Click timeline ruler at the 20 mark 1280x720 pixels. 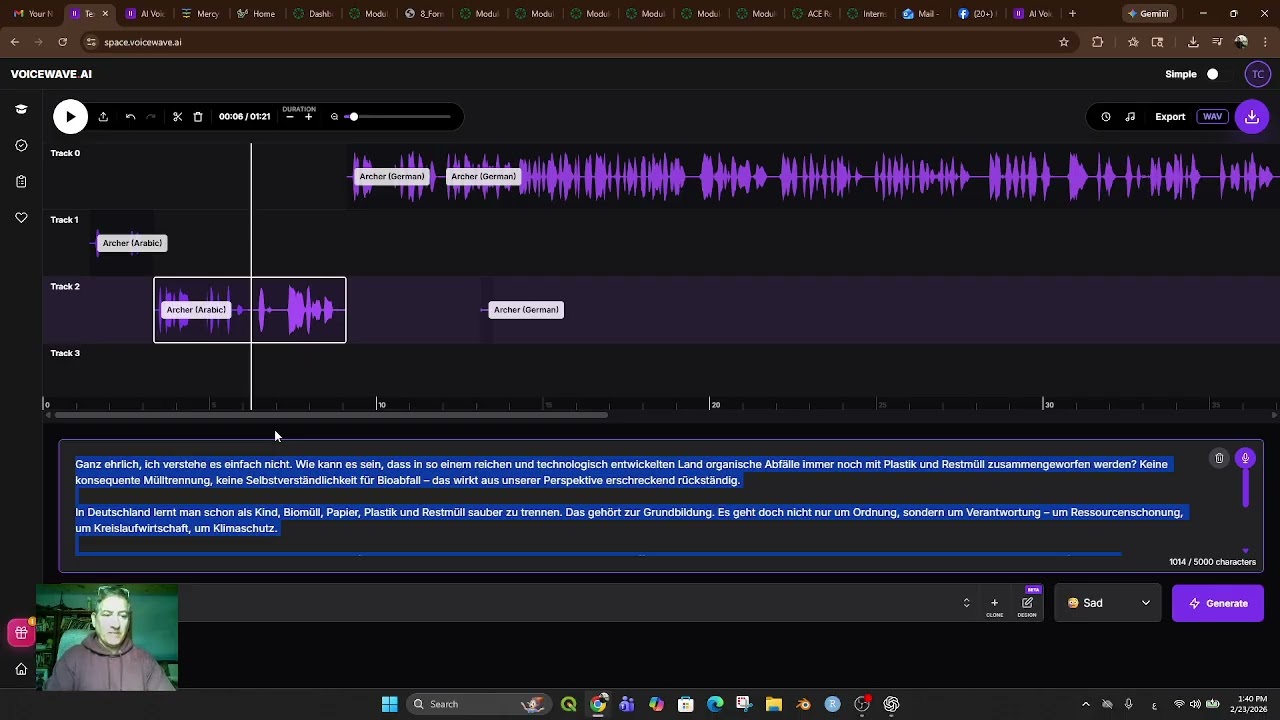point(715,405)
